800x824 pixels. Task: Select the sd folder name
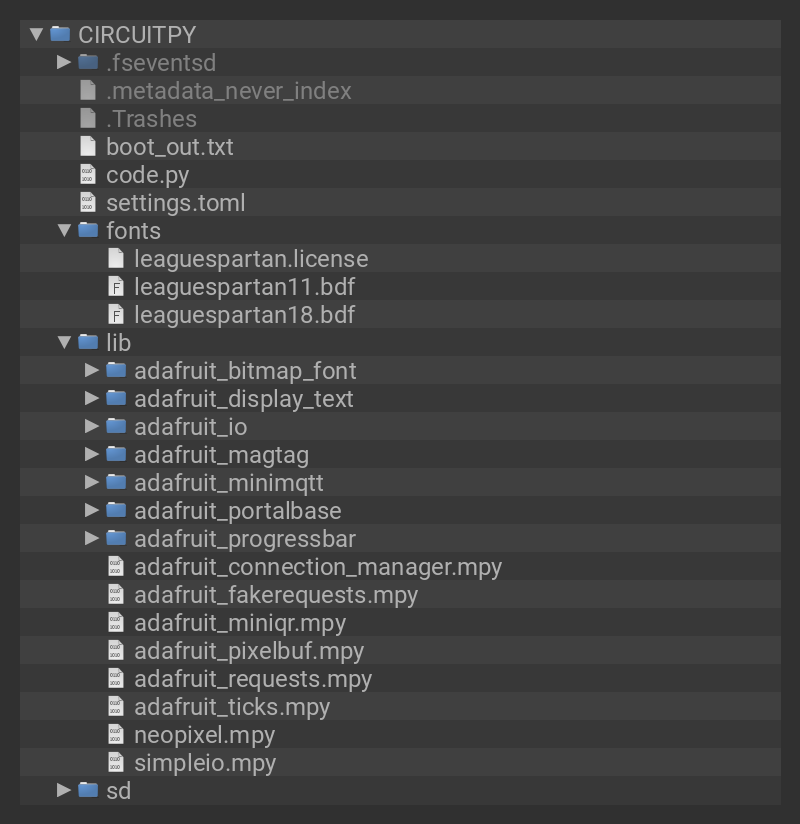(118, 791)
